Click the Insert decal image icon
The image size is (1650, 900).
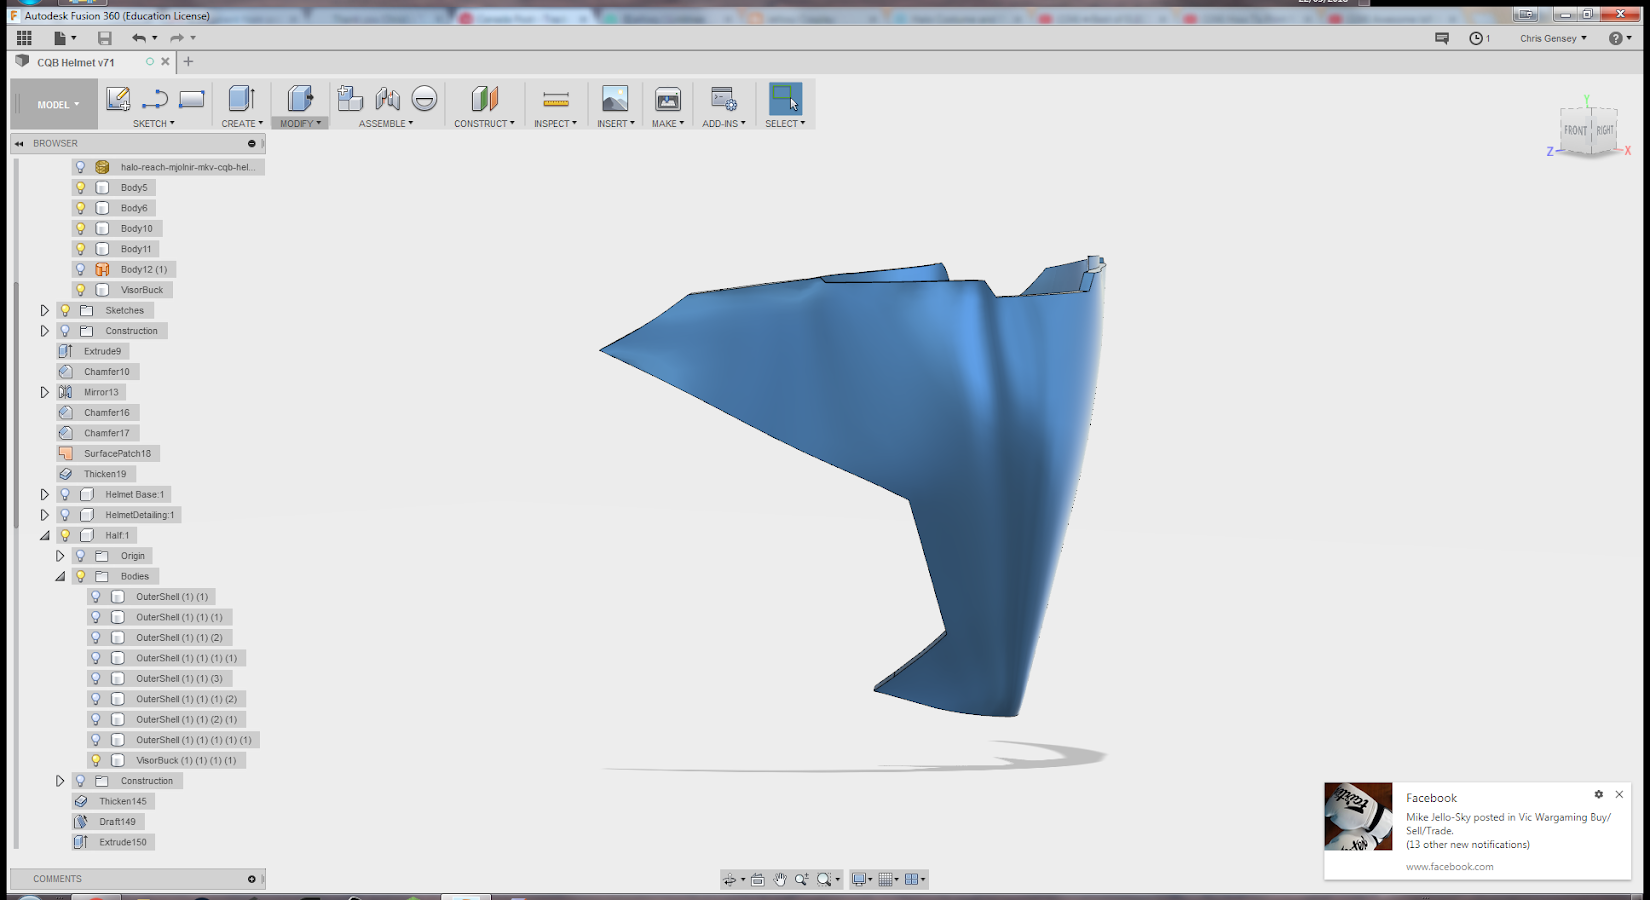[x=615, y=99]
